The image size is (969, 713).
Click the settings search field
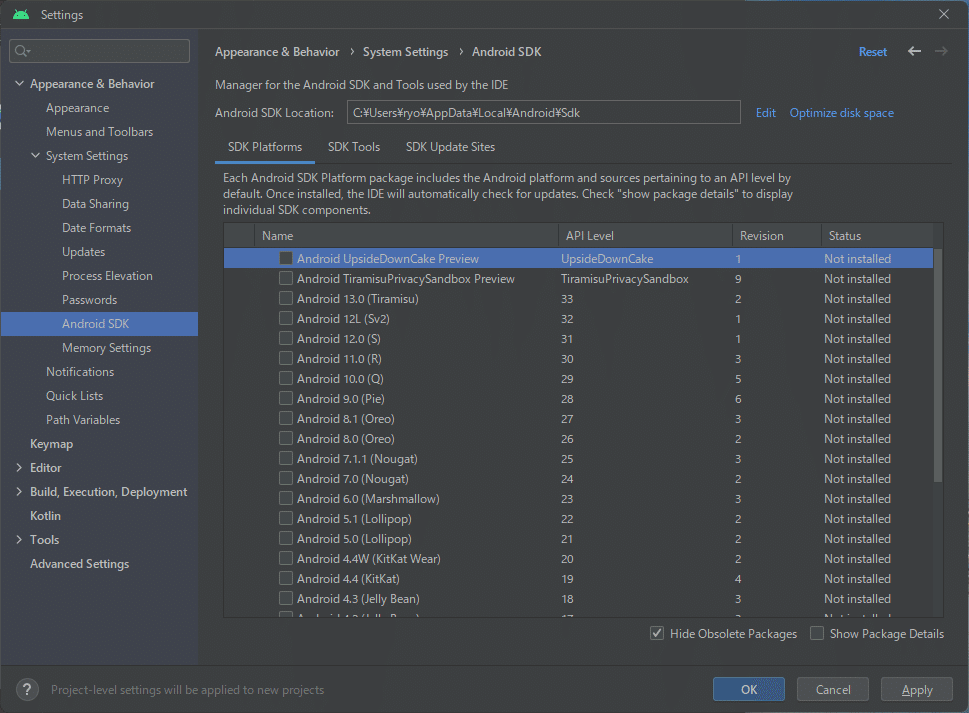[99, 51]
